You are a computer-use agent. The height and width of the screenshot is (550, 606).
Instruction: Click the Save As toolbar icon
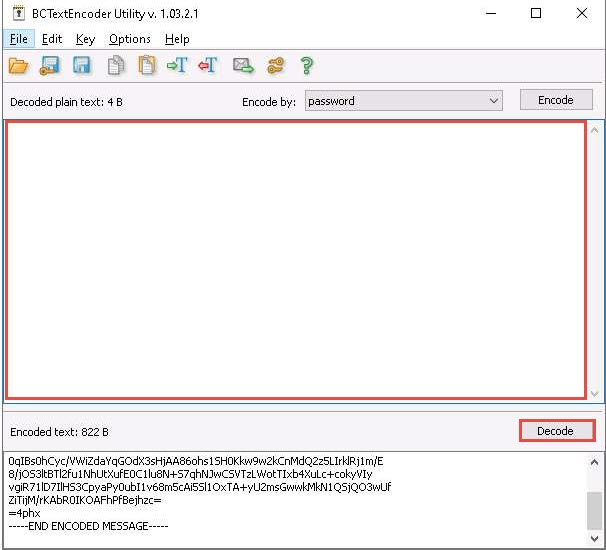point(50,66)
